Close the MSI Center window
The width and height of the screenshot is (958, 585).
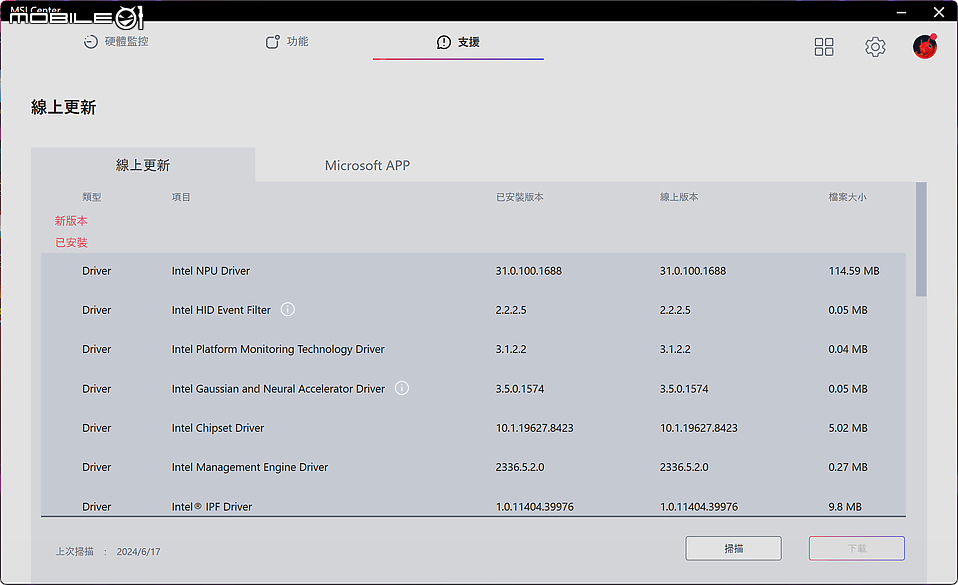[x=939, y=12]
